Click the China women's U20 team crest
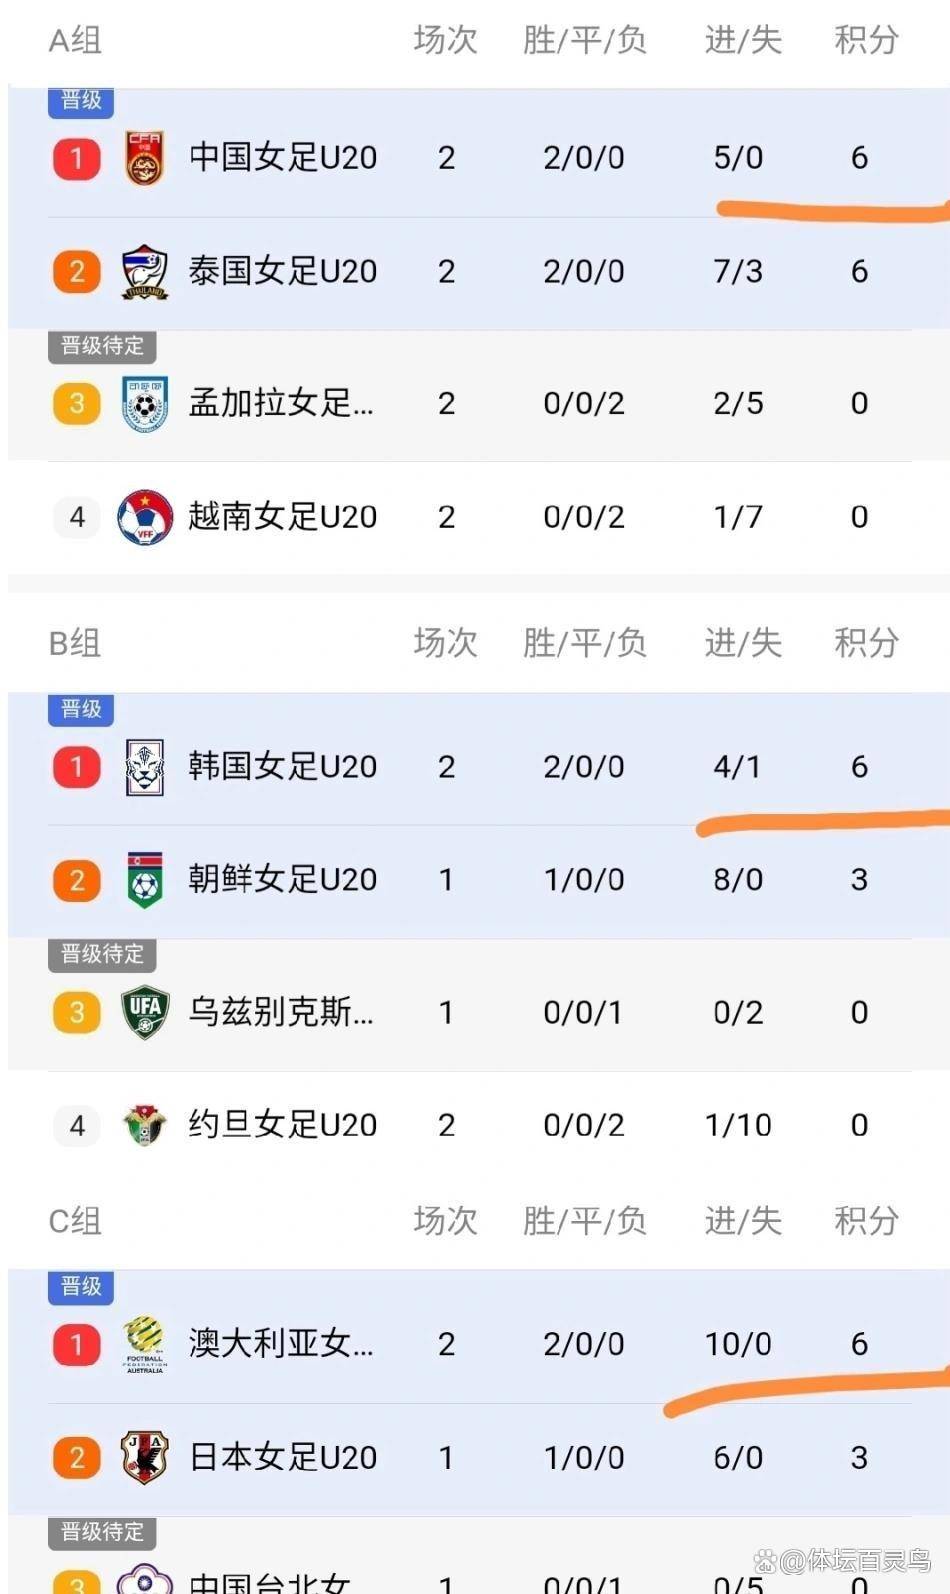The image size is (950, 1594). click(x=145, y=158)
